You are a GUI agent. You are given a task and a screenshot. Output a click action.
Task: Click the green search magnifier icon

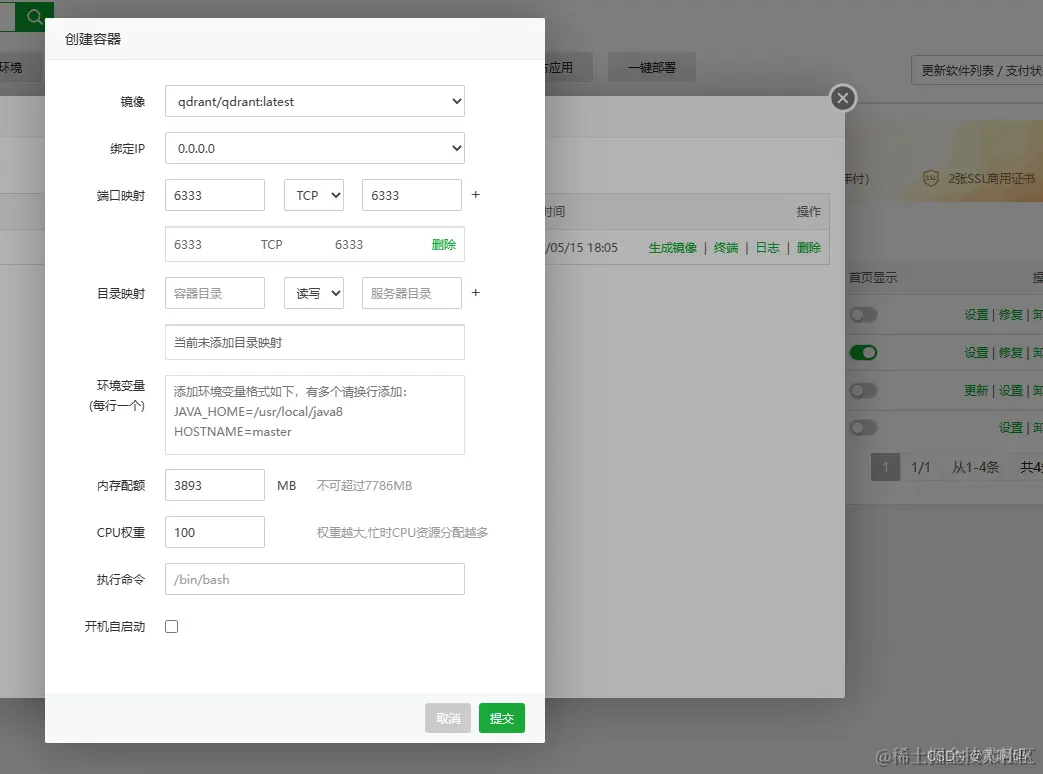33,16
